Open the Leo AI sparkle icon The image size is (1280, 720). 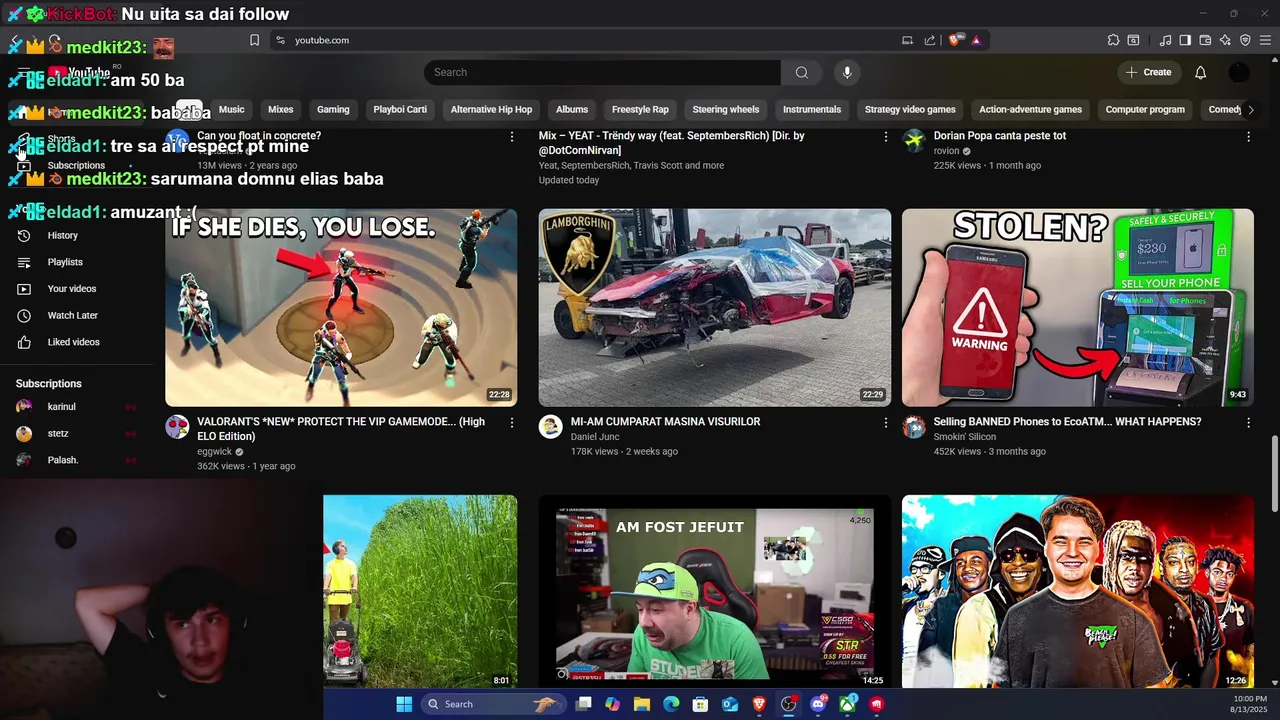(1225, 40)
